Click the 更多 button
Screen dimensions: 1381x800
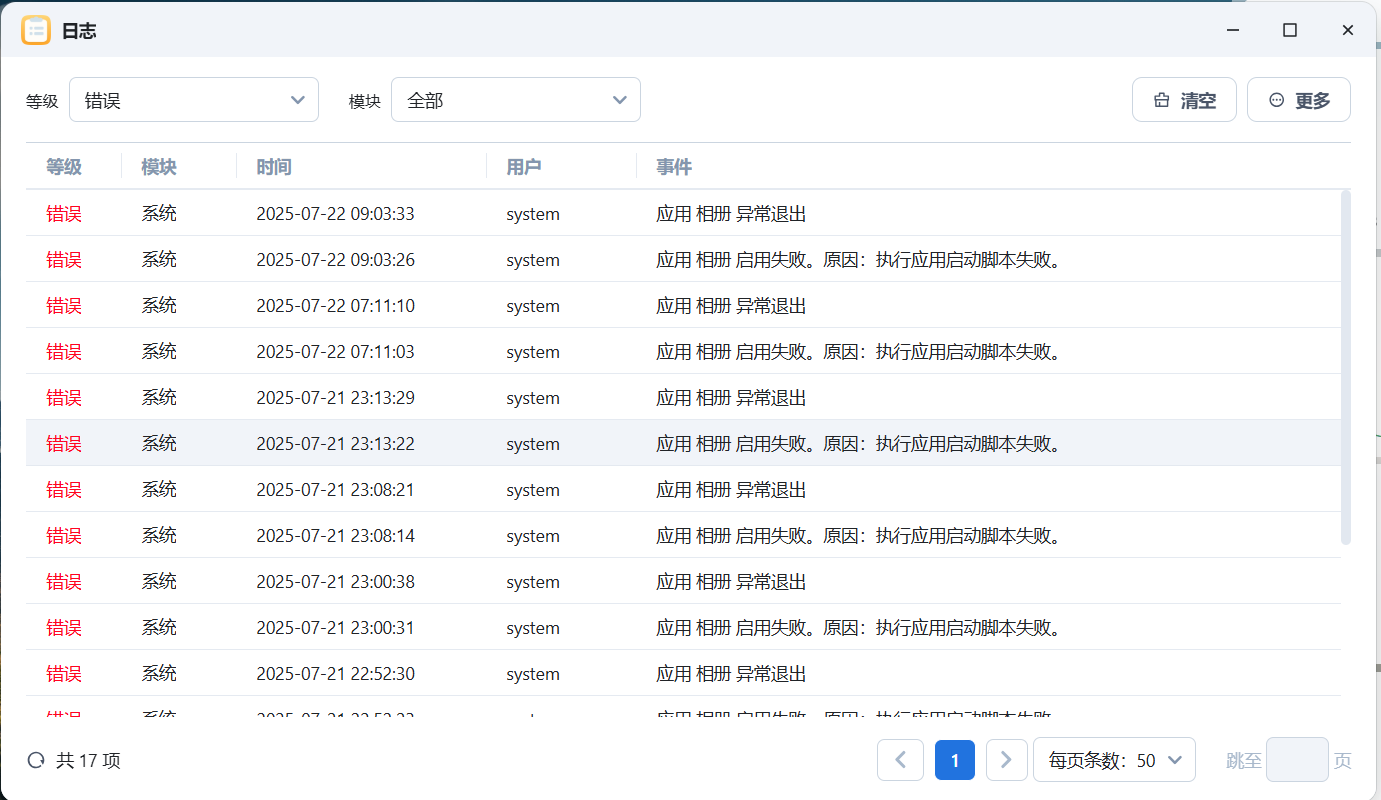point(1299,100)
